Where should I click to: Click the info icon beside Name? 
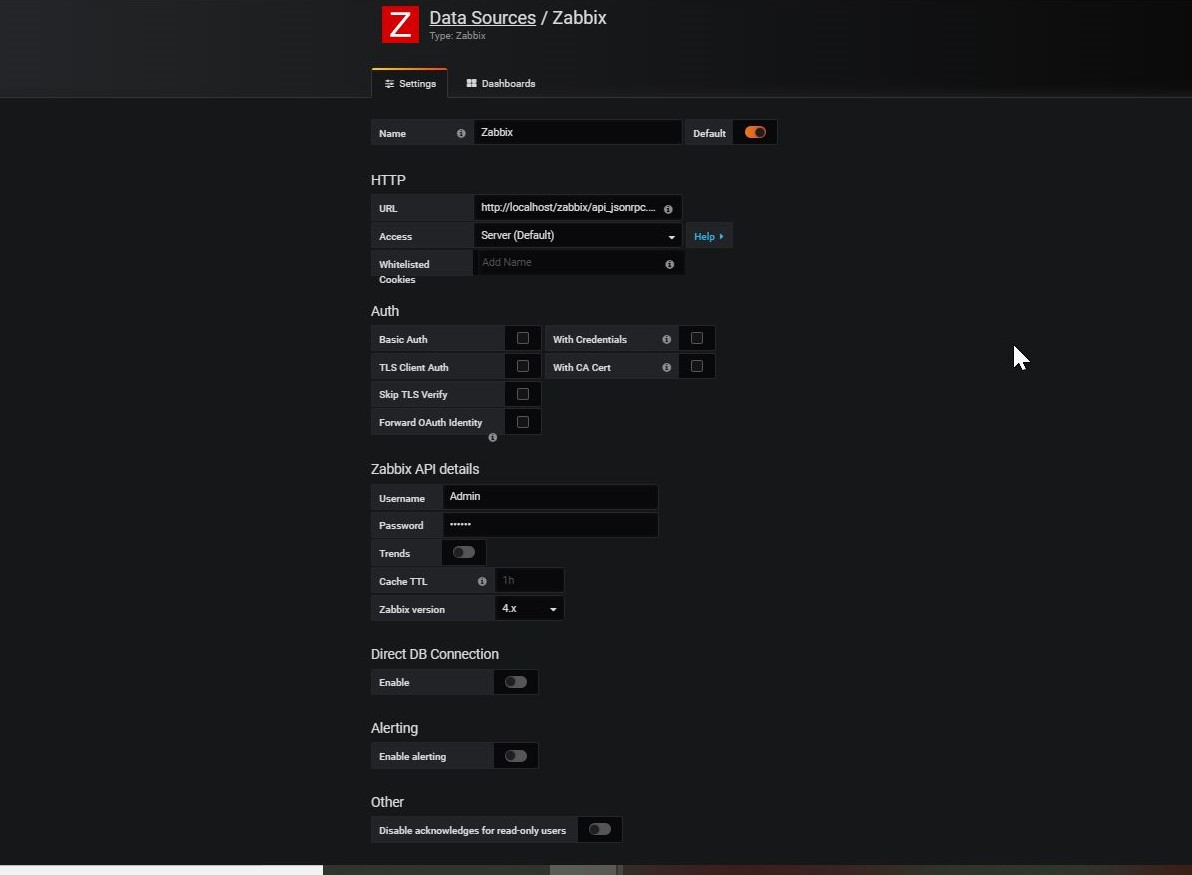coord(461,133)
